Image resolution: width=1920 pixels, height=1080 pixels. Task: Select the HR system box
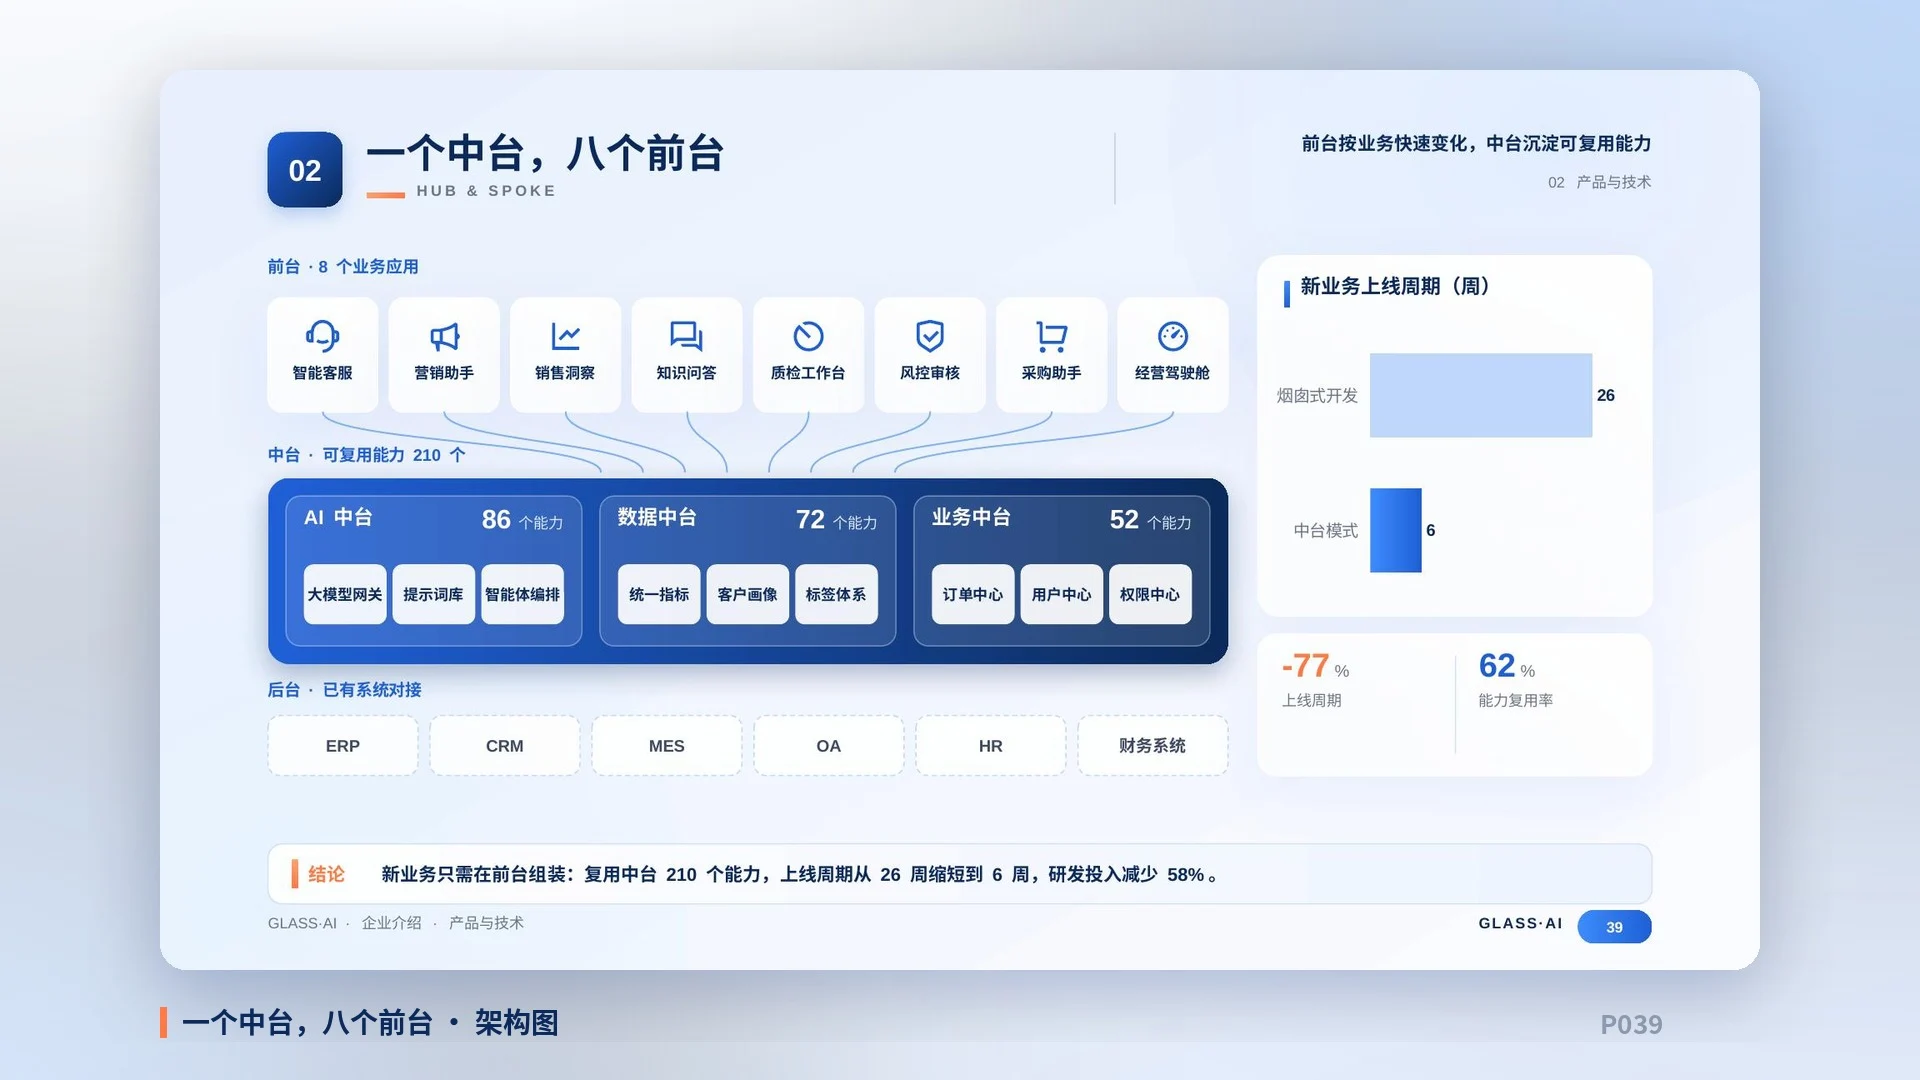tap(991, 746)
